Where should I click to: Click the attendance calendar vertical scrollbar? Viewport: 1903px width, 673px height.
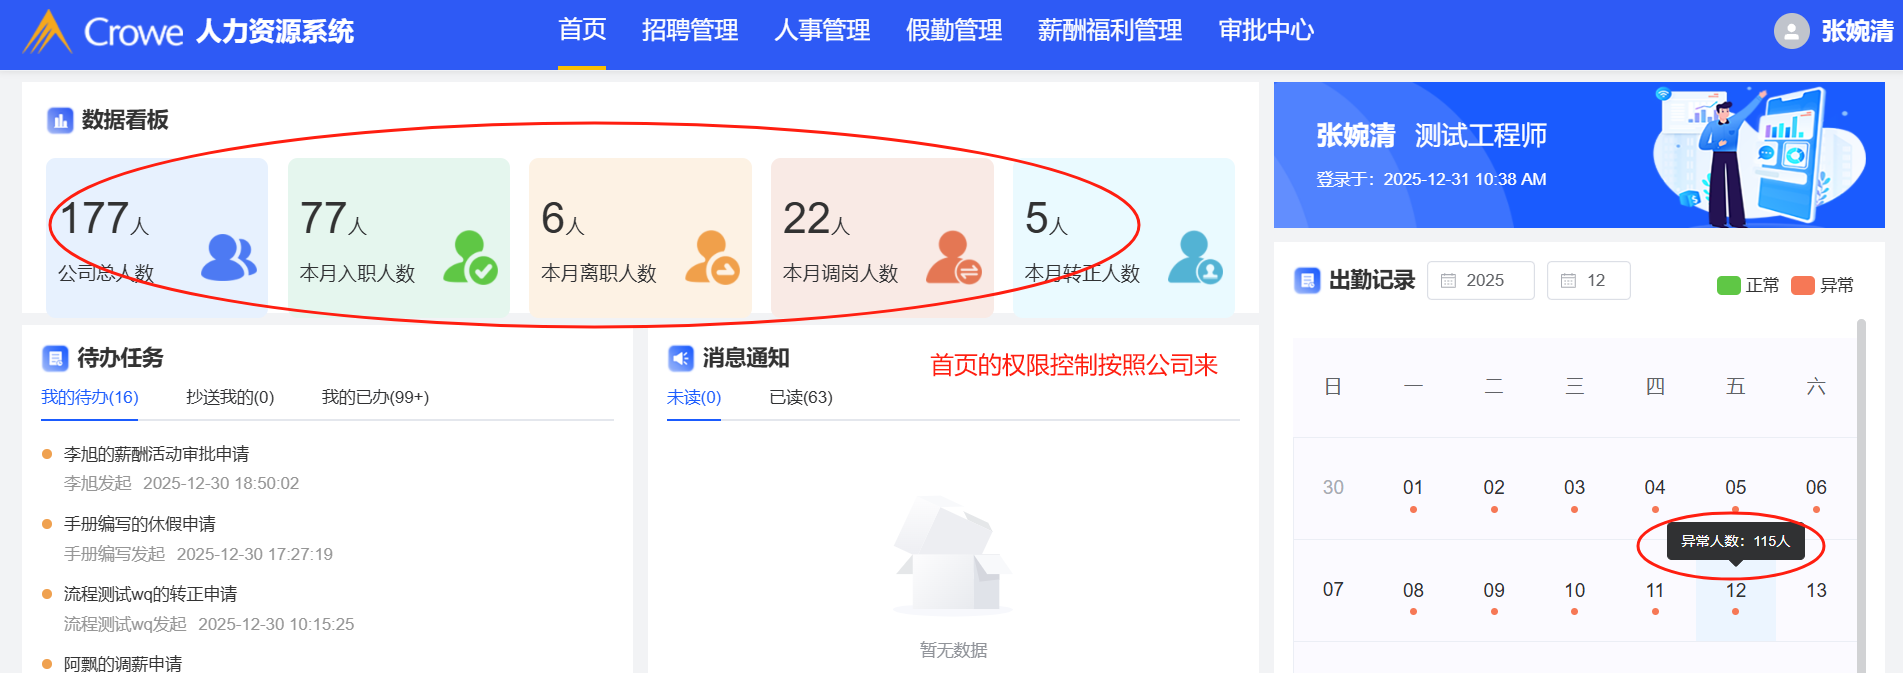click(1861, 495)
